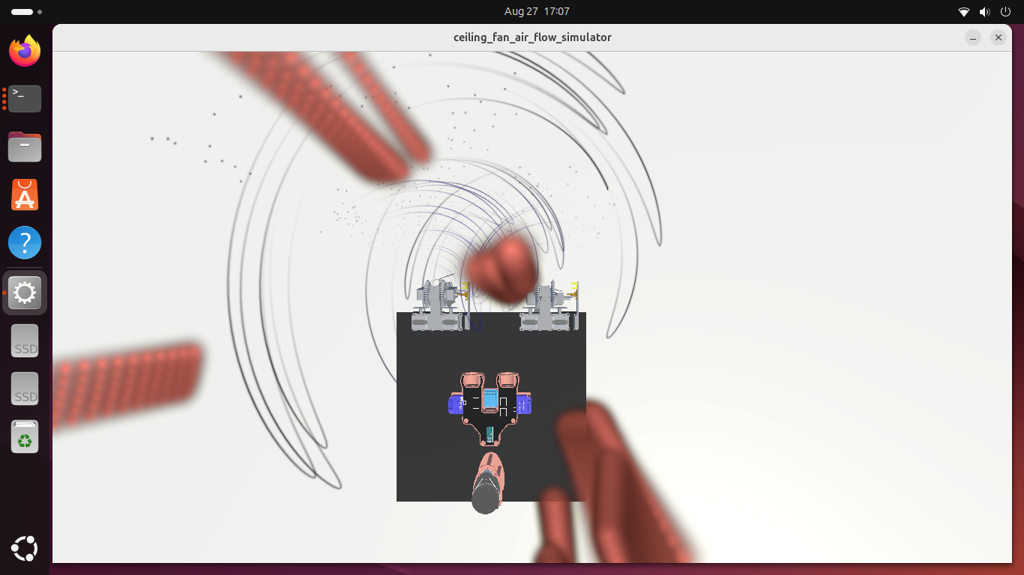The image size is (1024, 575).
Task: Click the left purple component on board
Action: (x=455, y=404)
